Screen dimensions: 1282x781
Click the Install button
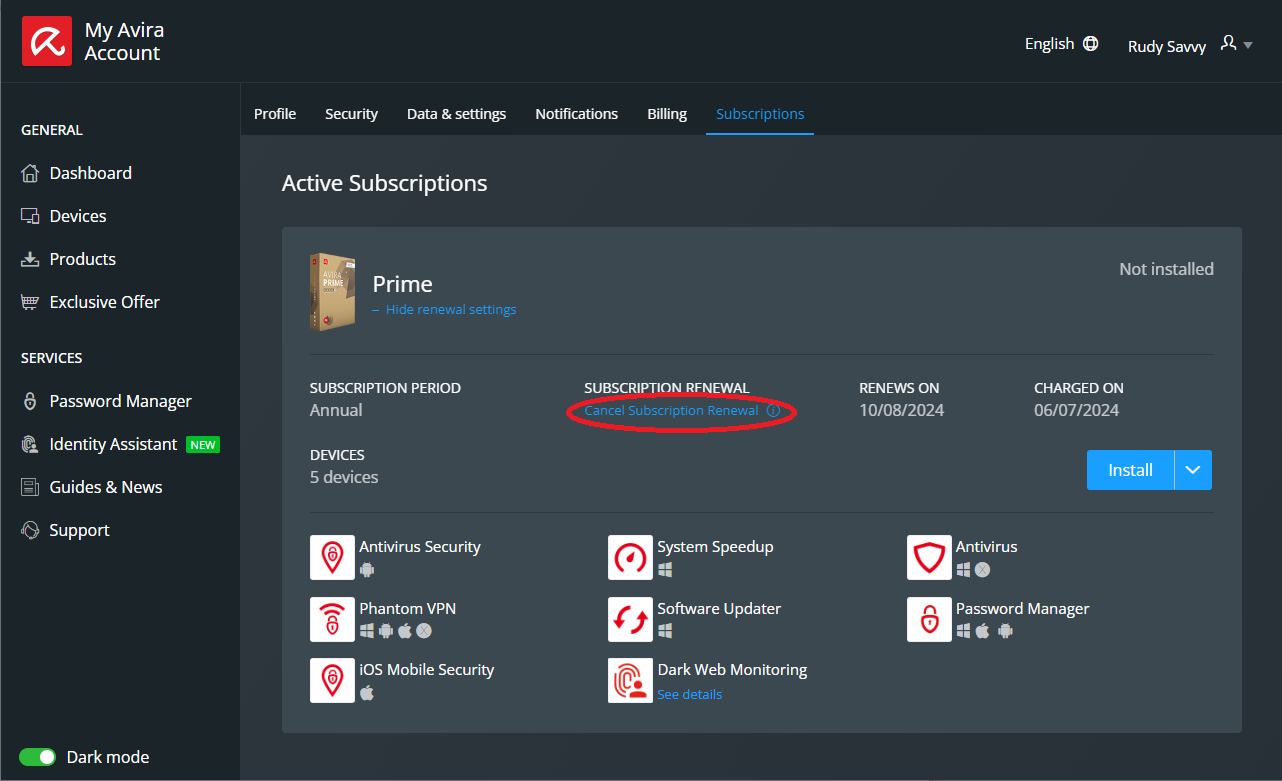[x=1130, y=470]
